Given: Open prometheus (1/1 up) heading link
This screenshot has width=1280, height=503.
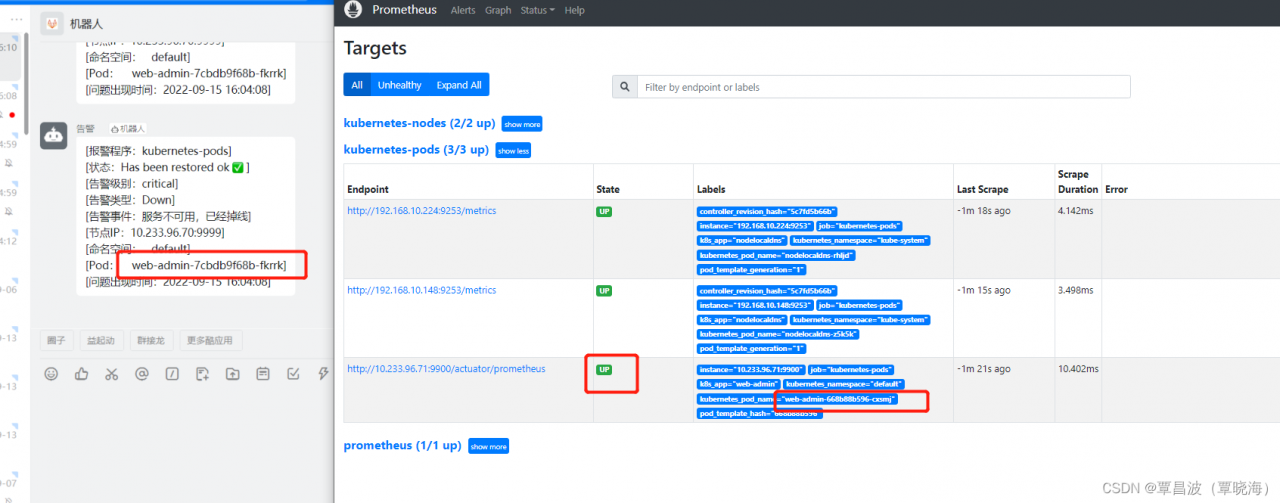Looking at the screenshot, I should click(x=402, y=445).
